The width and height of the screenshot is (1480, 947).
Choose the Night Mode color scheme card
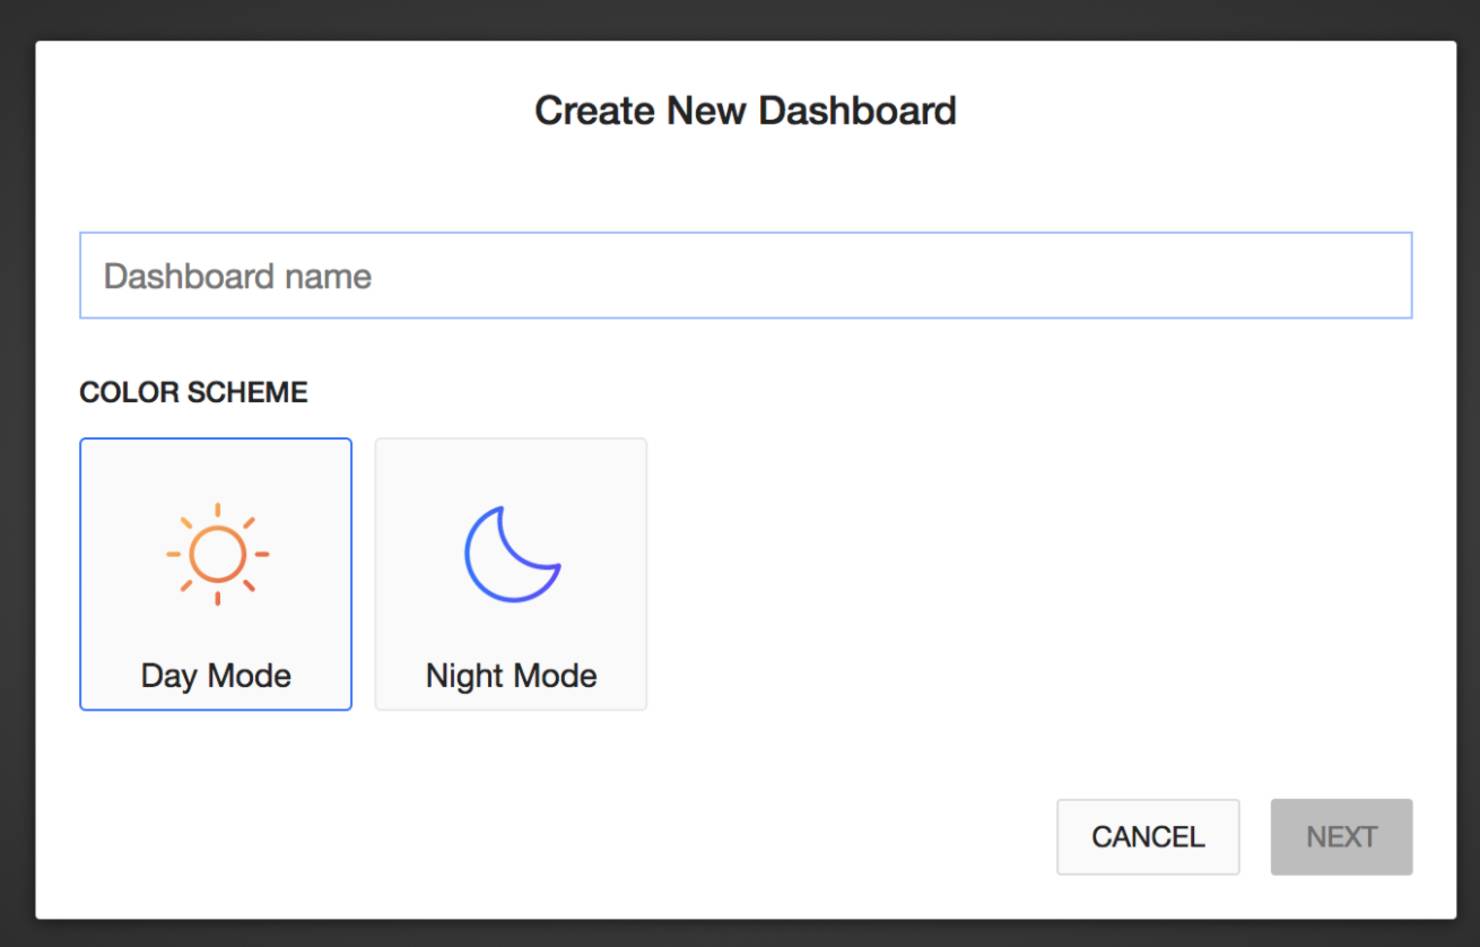(x=511, y=574)
